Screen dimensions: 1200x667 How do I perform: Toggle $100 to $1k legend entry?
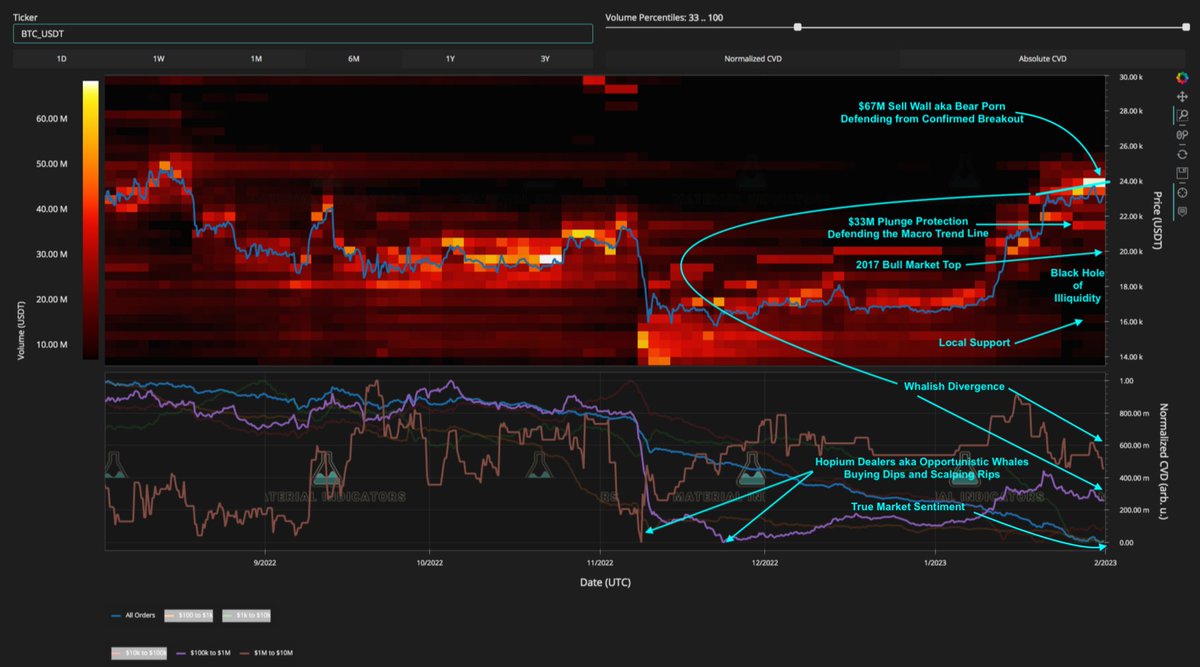(188, 615)
